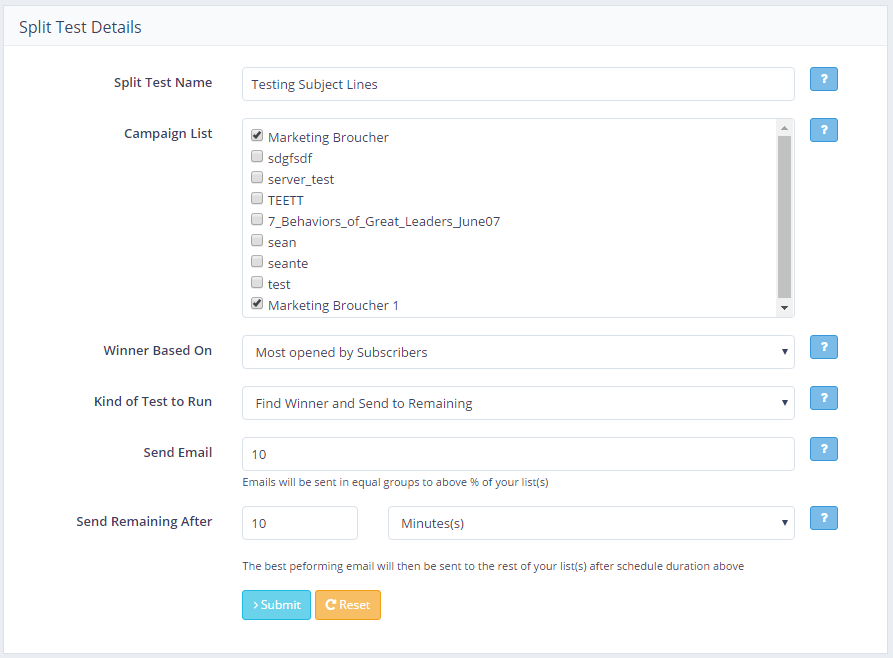This screenshot has width=893, height=658.
Task: Click the Send Email percentage field
Action: click(518, 454)
